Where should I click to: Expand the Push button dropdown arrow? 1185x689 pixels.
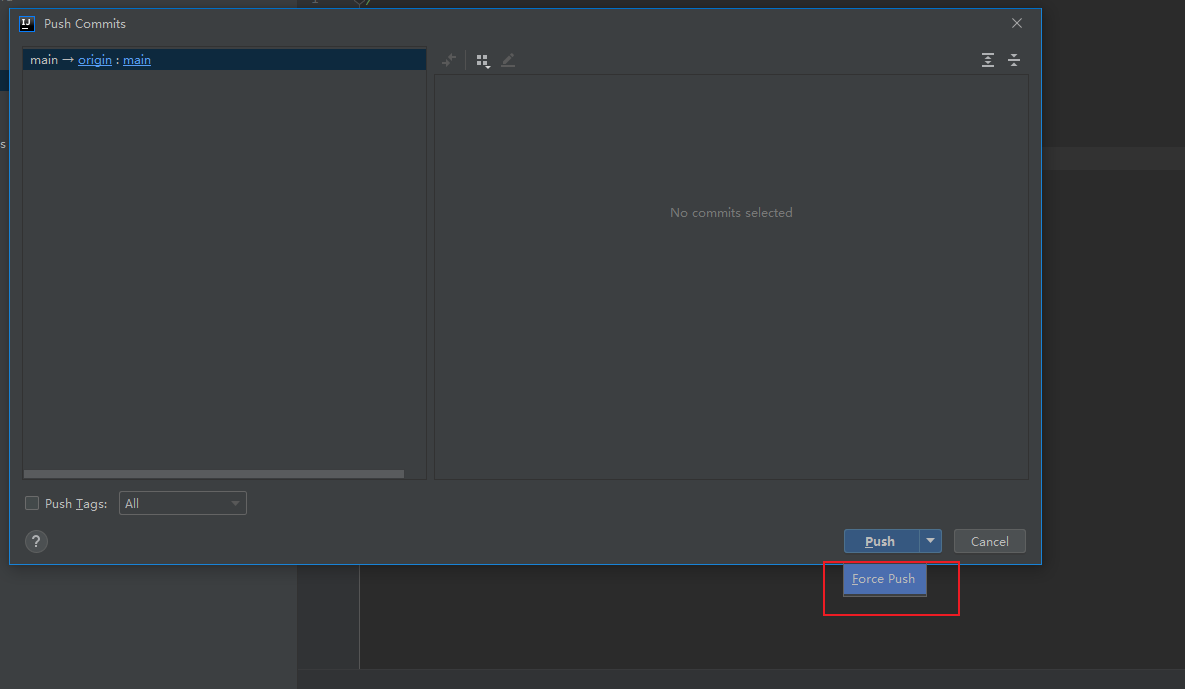[930, 541]
